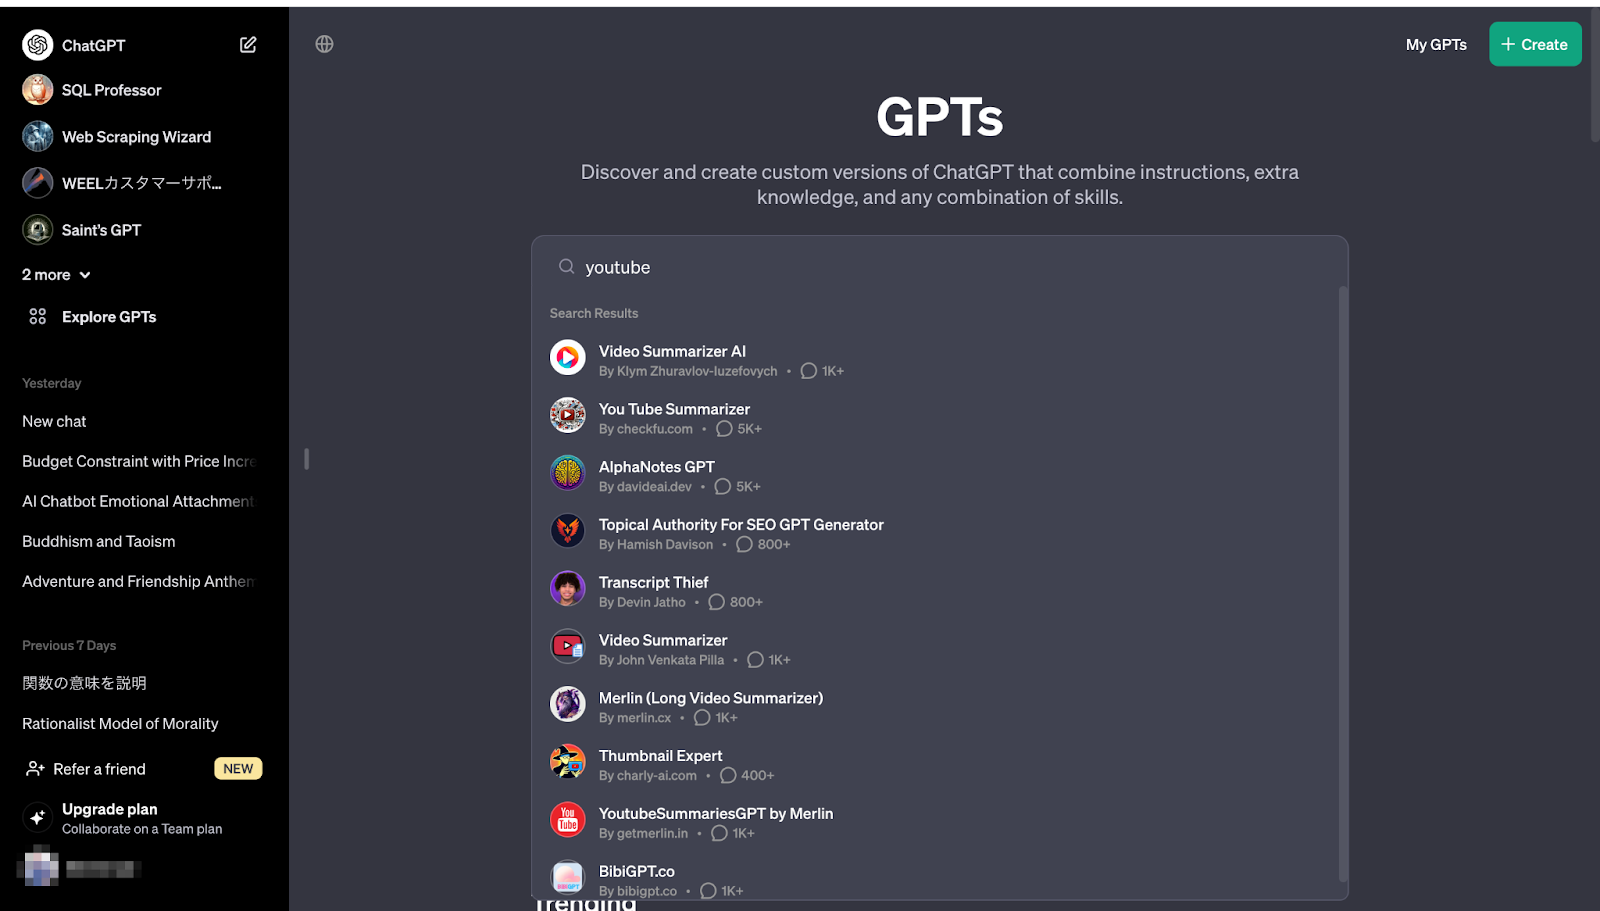Select 'Transcript Thief' result title
1600x911 pixels.
point(653,582)
